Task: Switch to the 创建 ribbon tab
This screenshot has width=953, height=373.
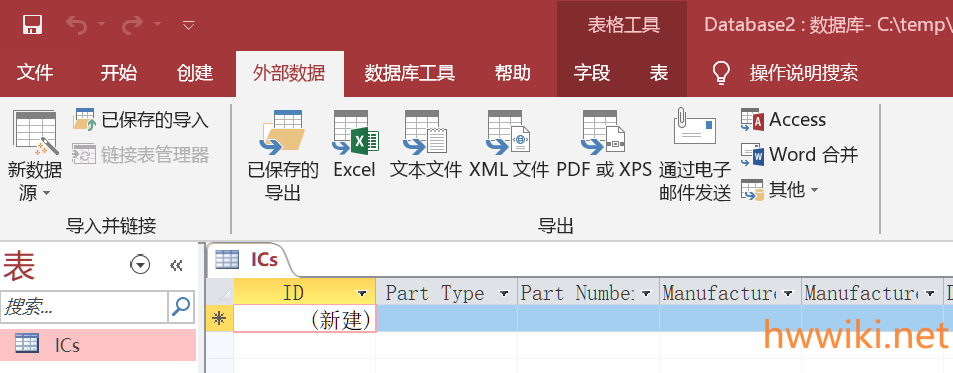Action: pos(195,74)
